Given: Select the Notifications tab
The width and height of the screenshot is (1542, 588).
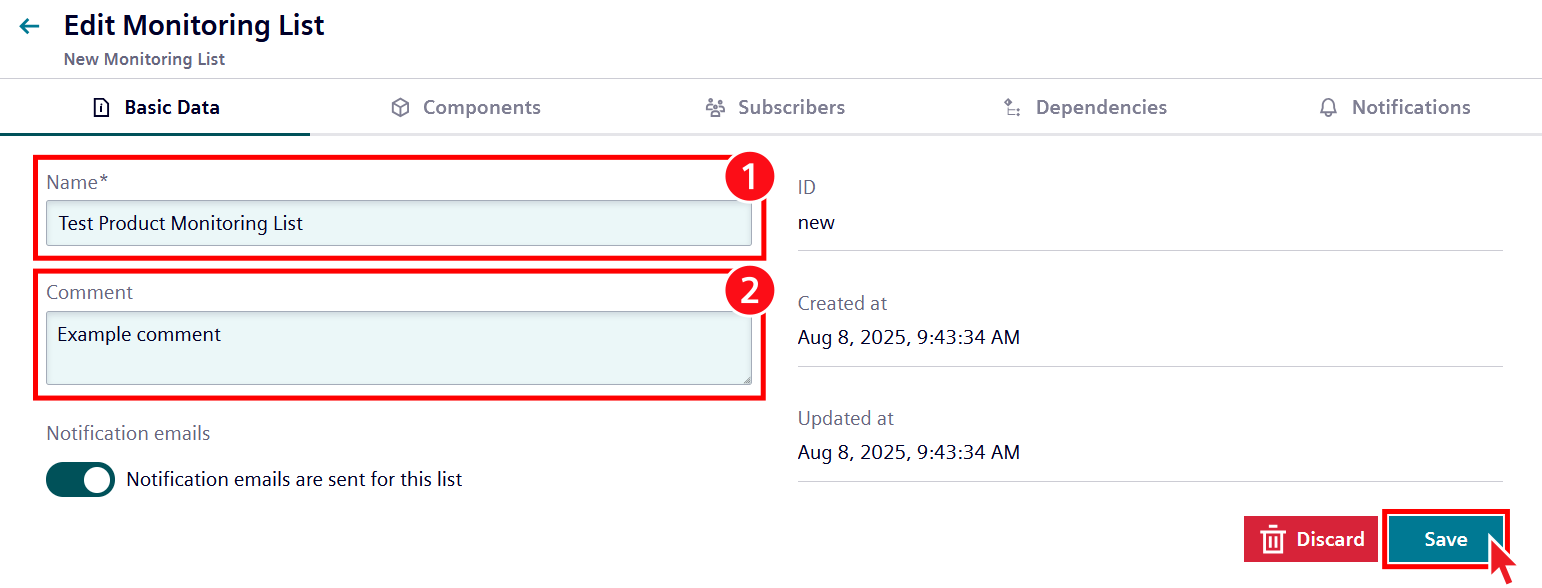Looking at the screenshot, I should (x=1410, y=108).
